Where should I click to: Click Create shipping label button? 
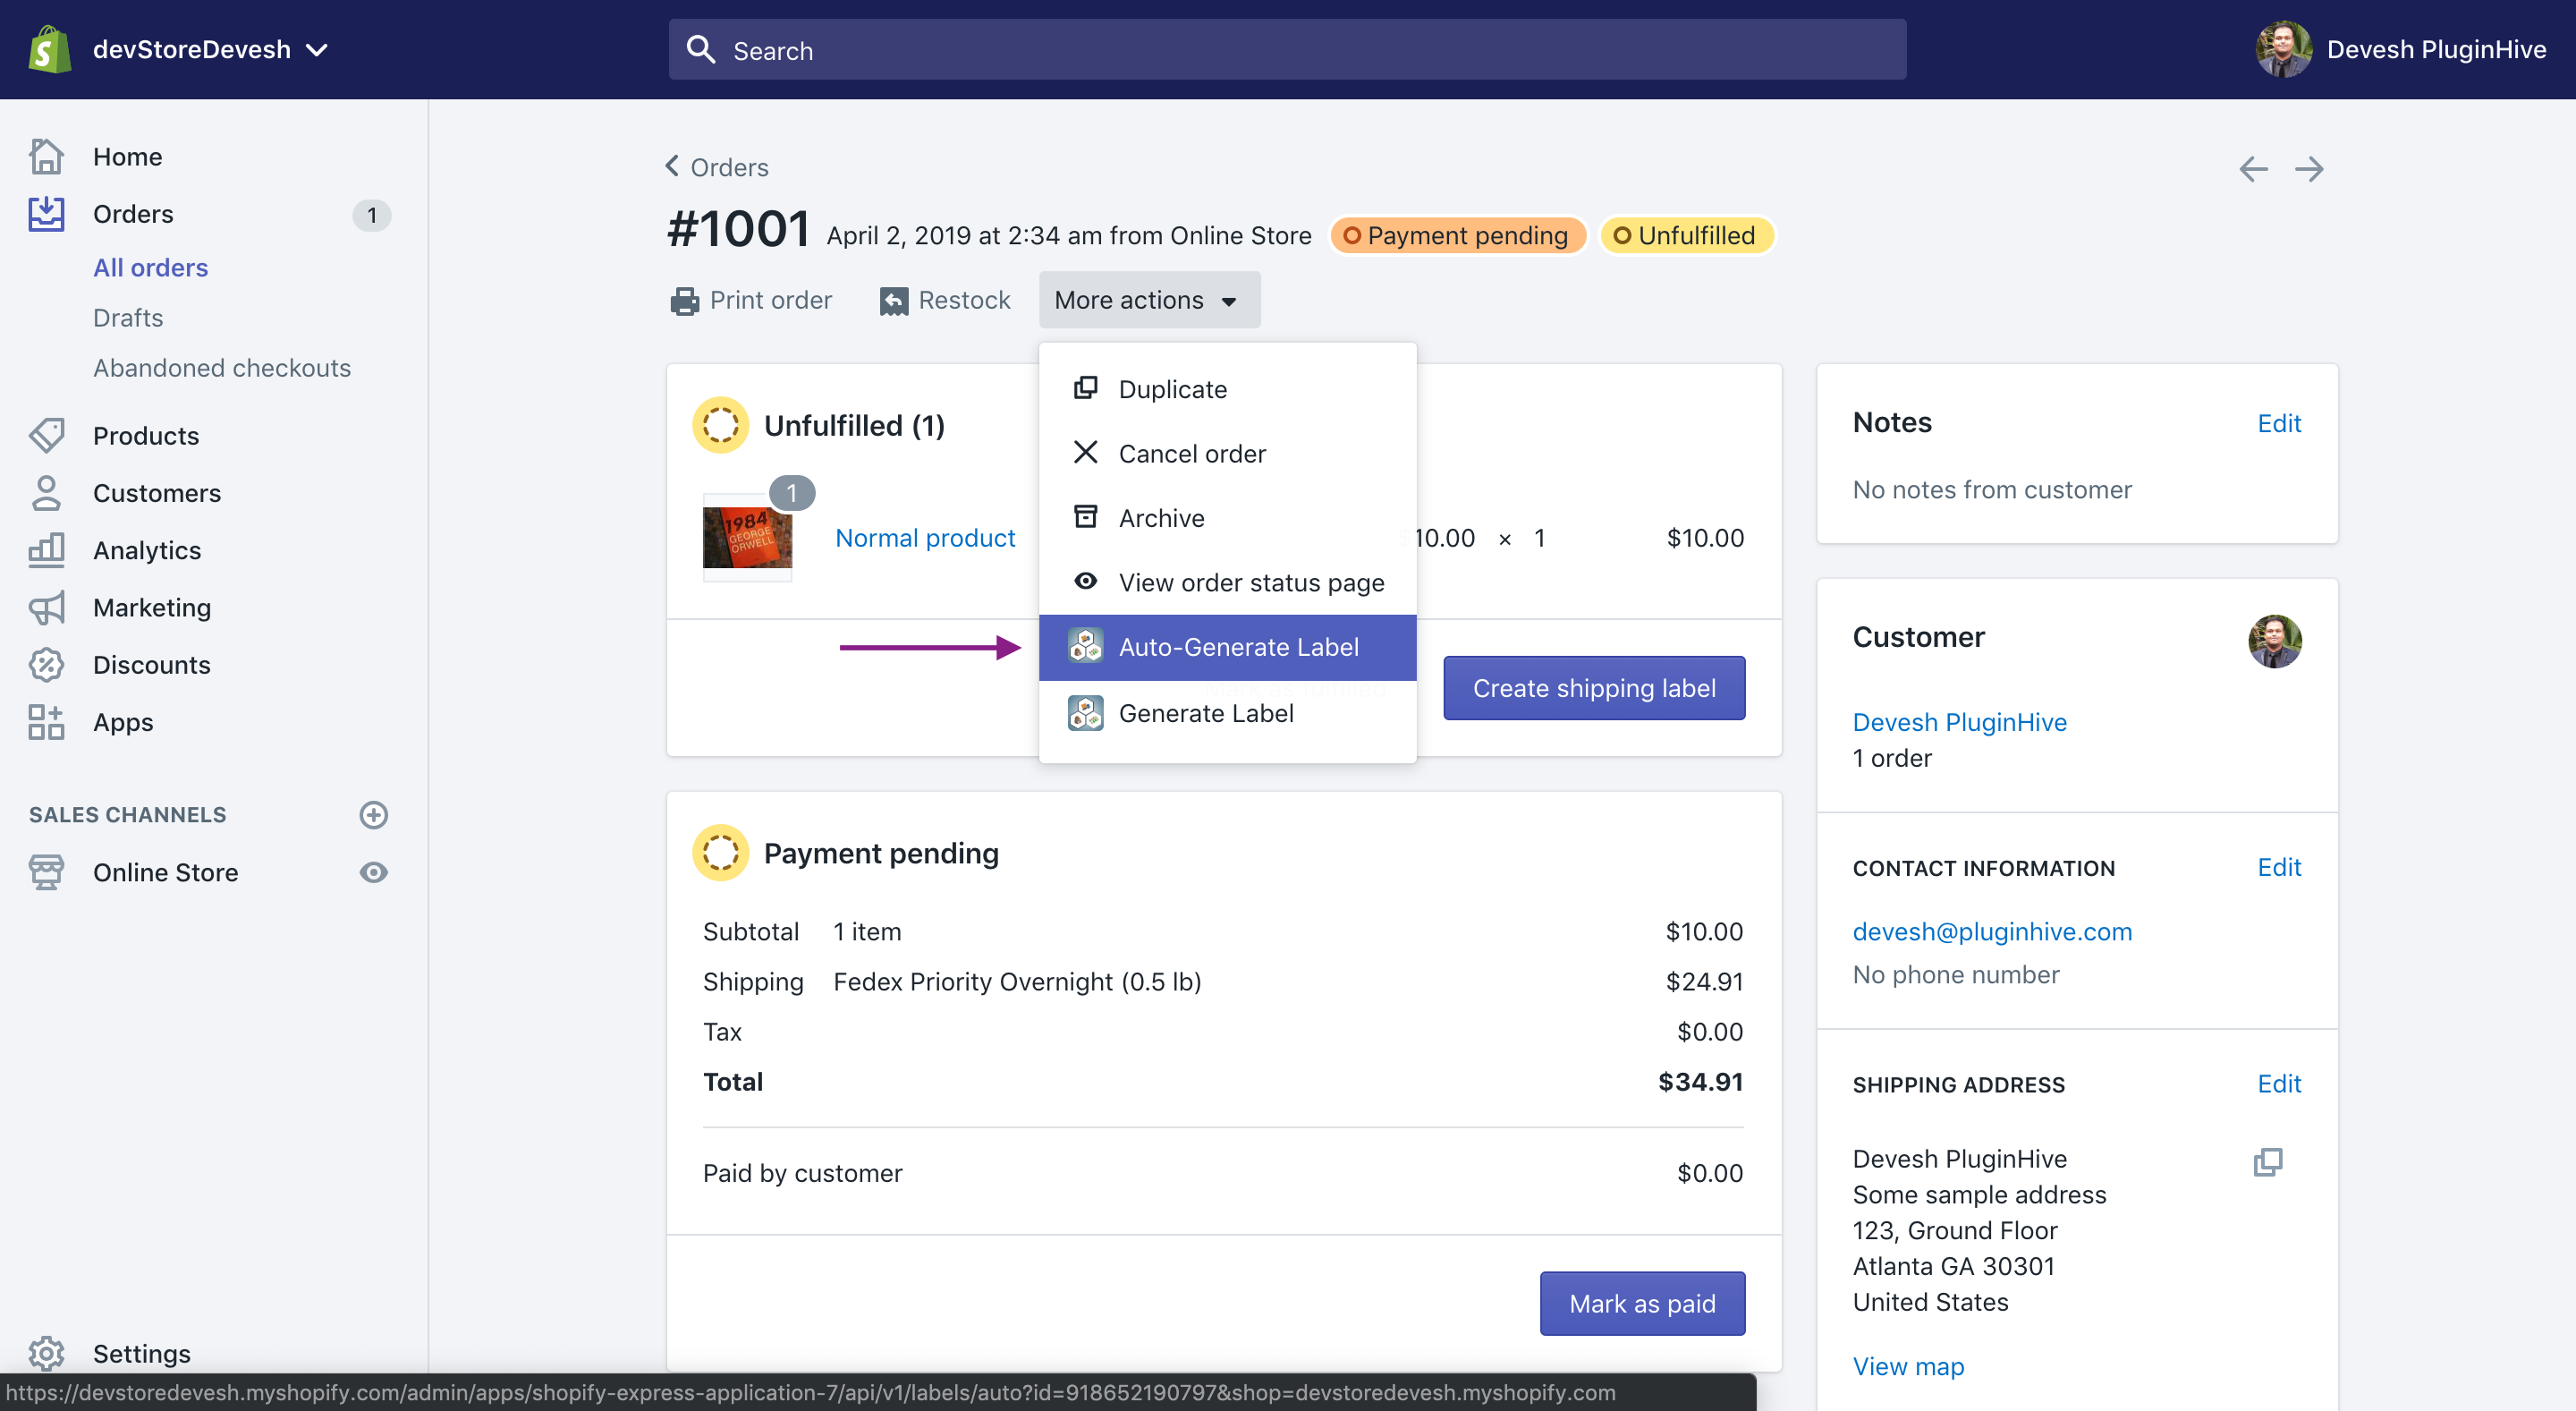(1594, 687)
